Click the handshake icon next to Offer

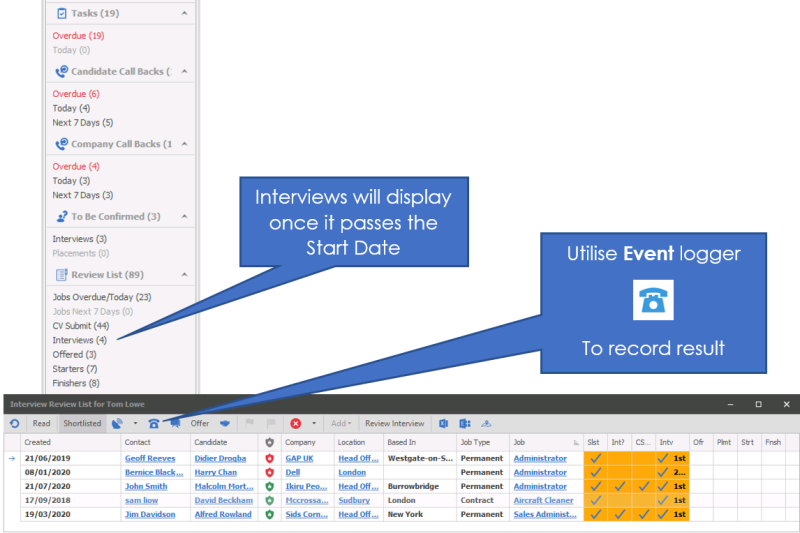click(x=225, y=423)
